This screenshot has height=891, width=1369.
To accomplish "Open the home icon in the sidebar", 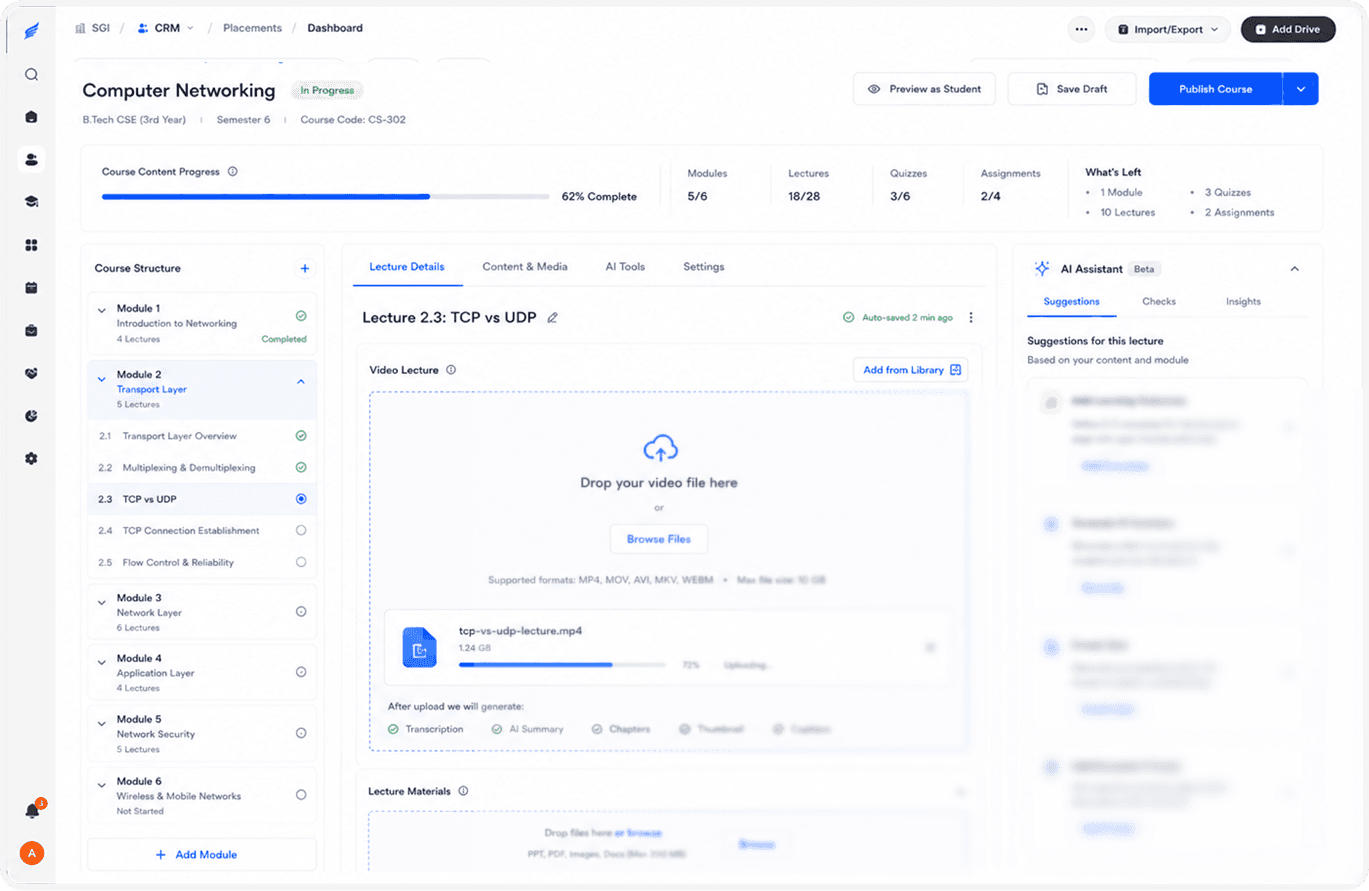I will click(31, 116).
